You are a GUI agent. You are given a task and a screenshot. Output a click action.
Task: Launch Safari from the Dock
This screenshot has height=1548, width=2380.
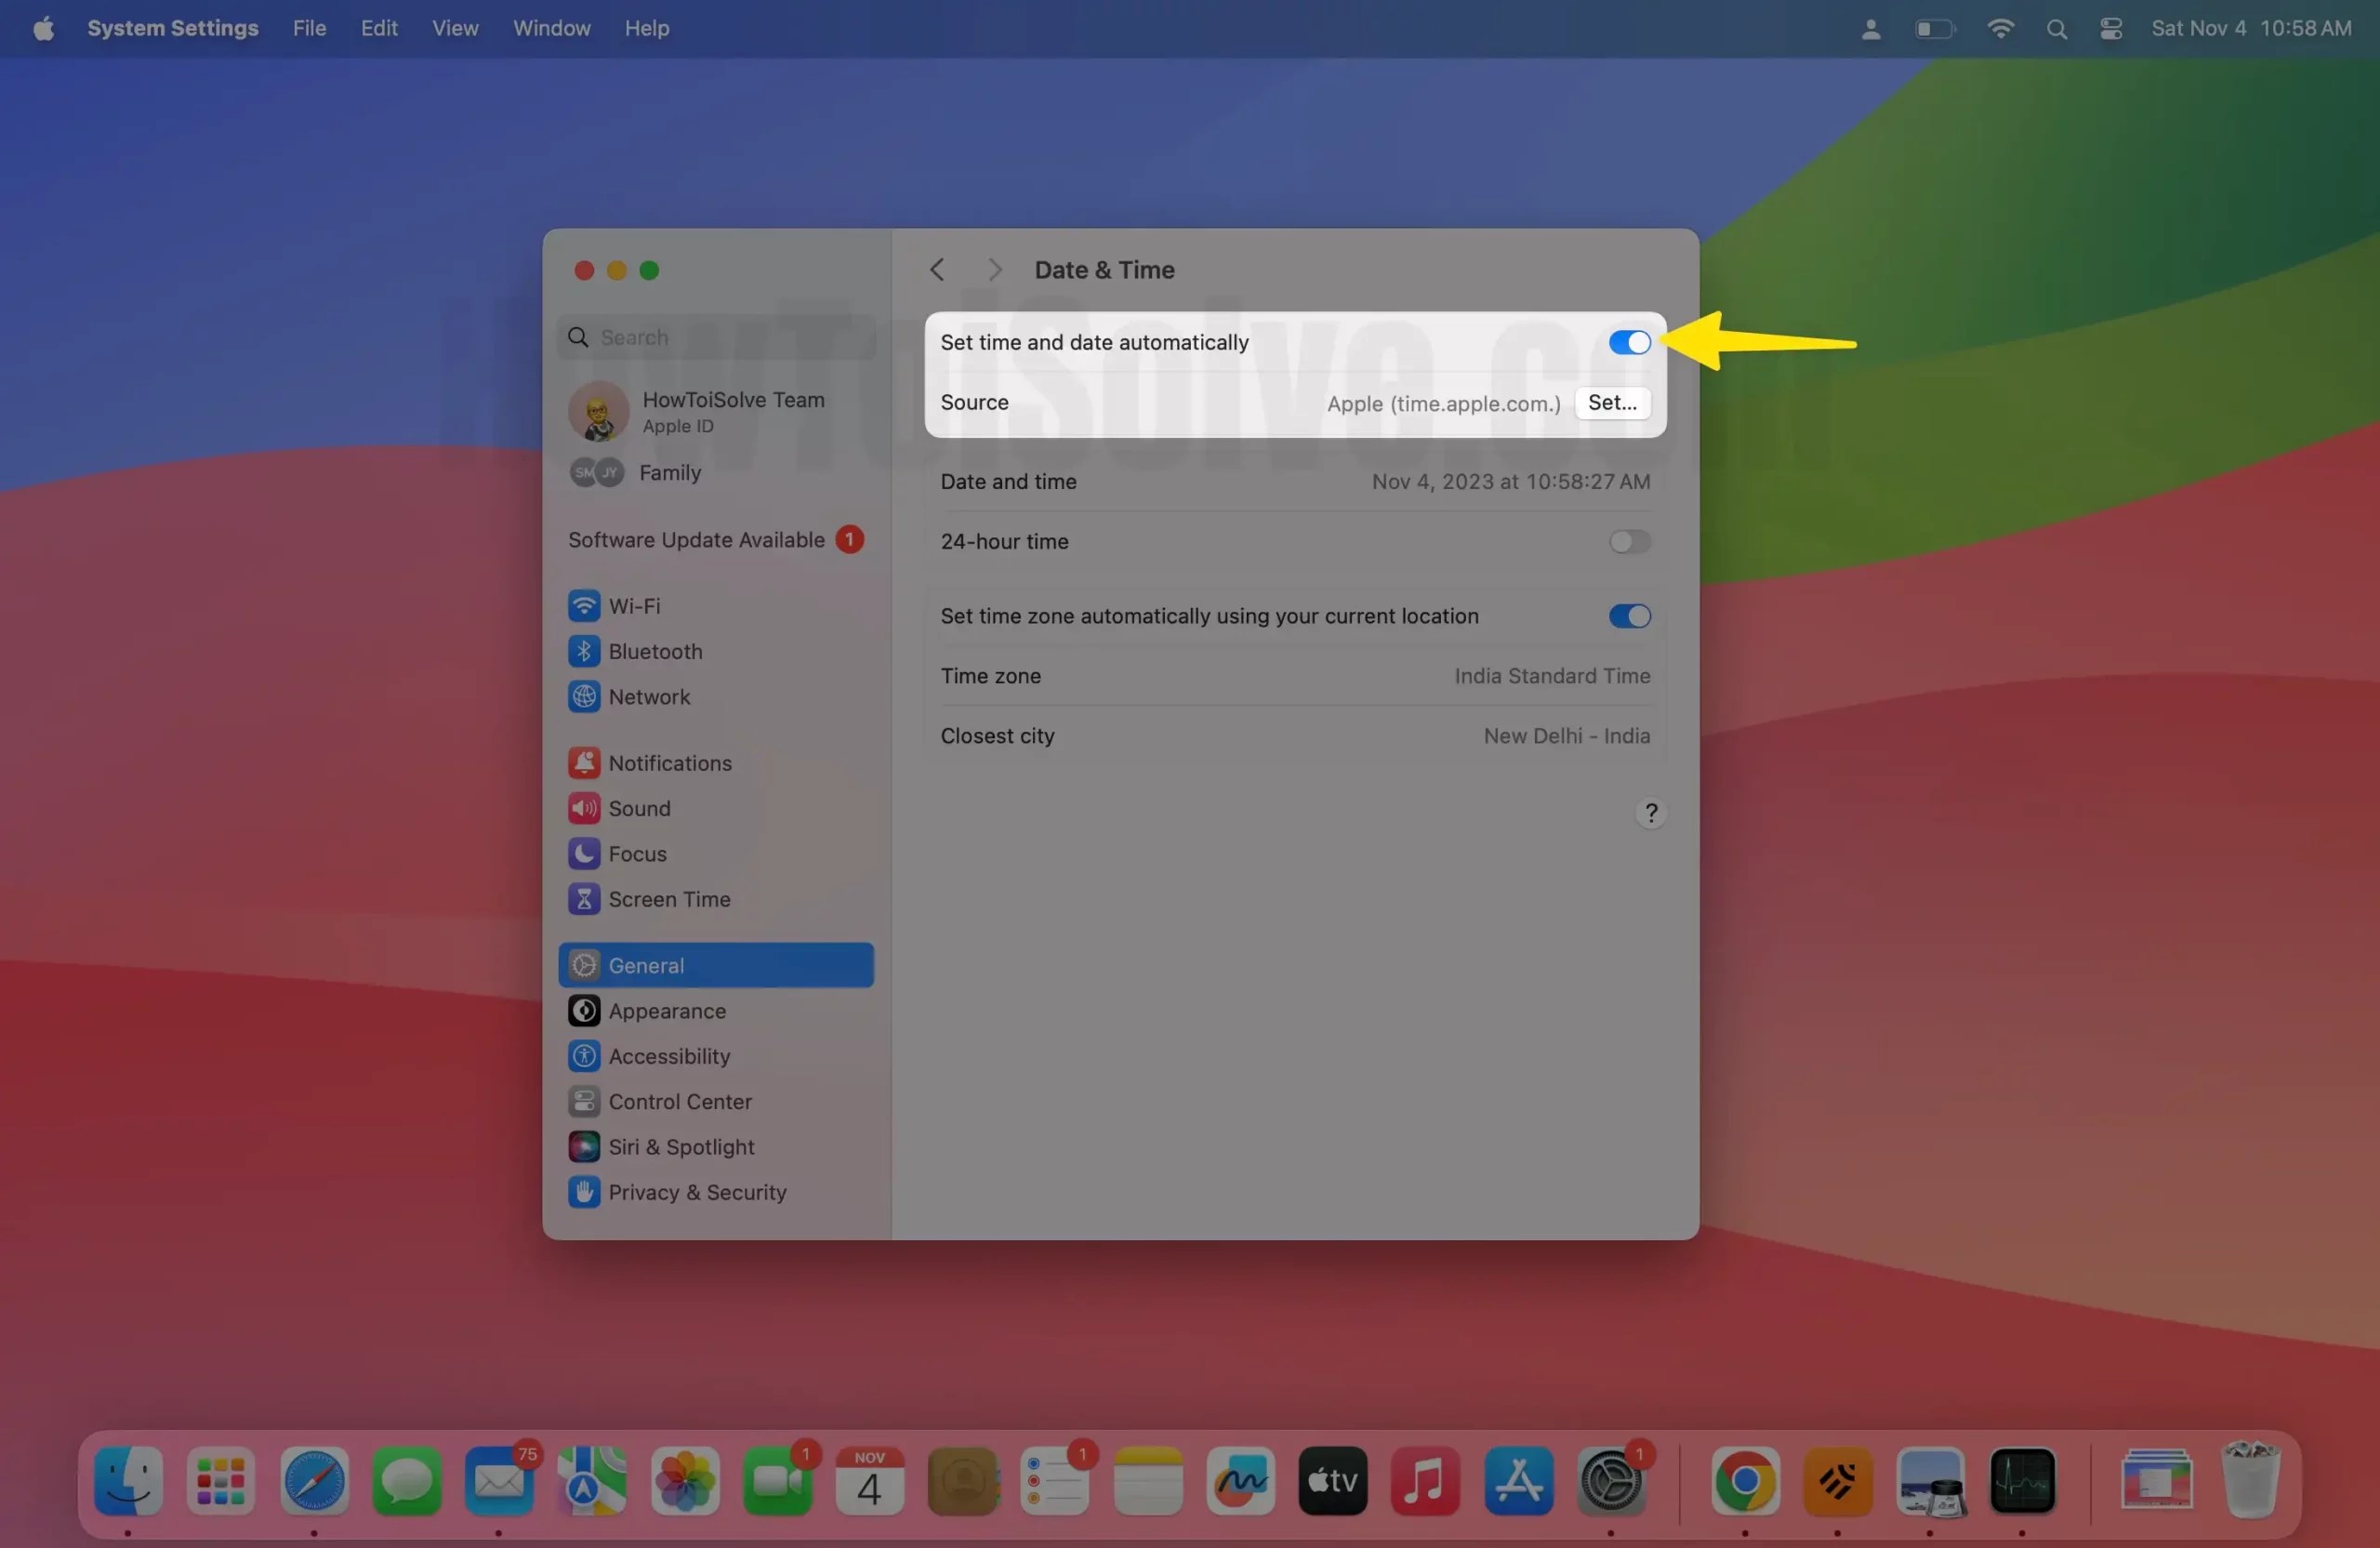313,1481
